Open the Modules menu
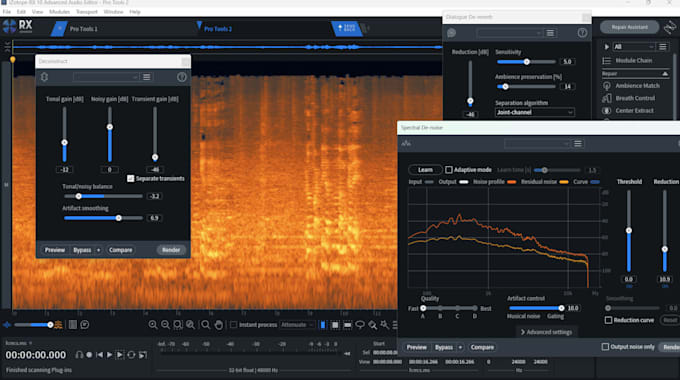The height and width of the screenshot is (380, 680). pyautogui.click(x=59, y=12)
